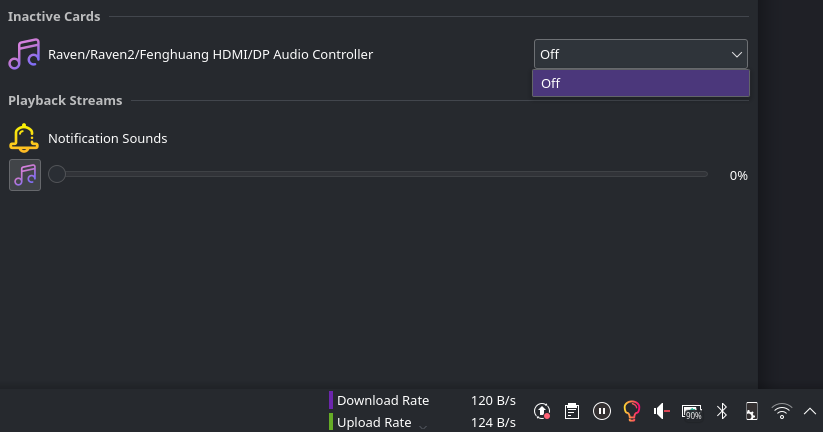
Task: Open the night color lightbulb icon
Action: (x=631, y=411)
